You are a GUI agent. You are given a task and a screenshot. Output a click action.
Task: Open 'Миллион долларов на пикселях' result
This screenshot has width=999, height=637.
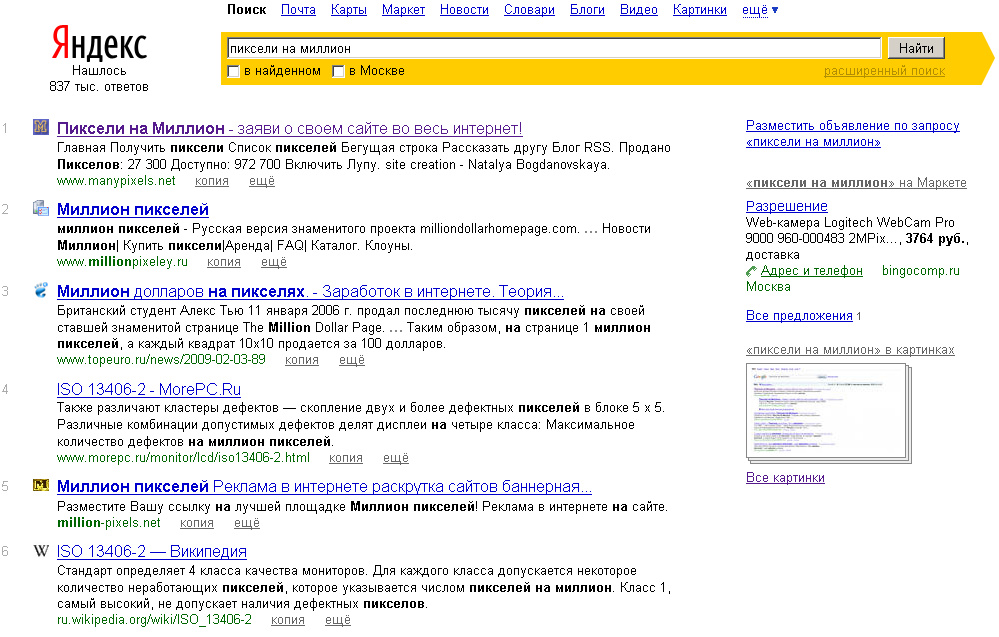pos(310,292)
